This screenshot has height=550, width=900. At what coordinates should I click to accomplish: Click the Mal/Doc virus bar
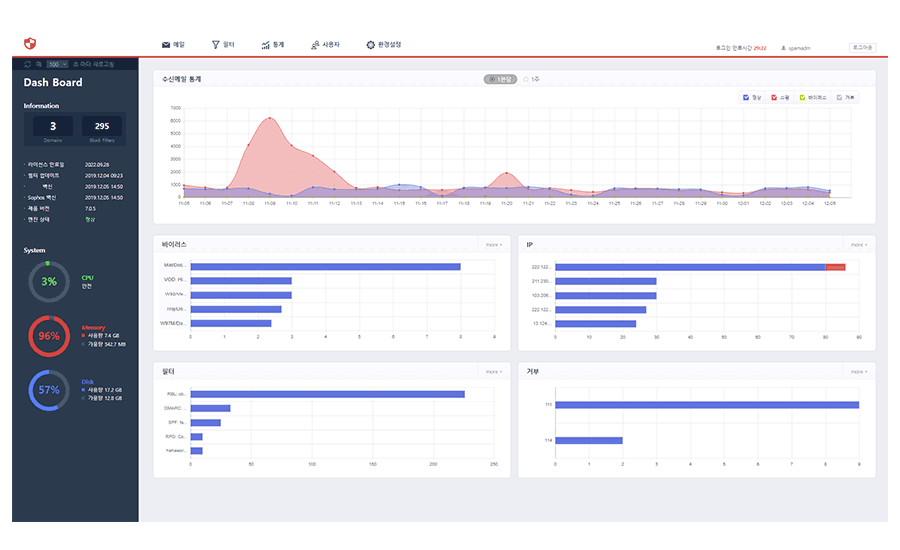325,266
